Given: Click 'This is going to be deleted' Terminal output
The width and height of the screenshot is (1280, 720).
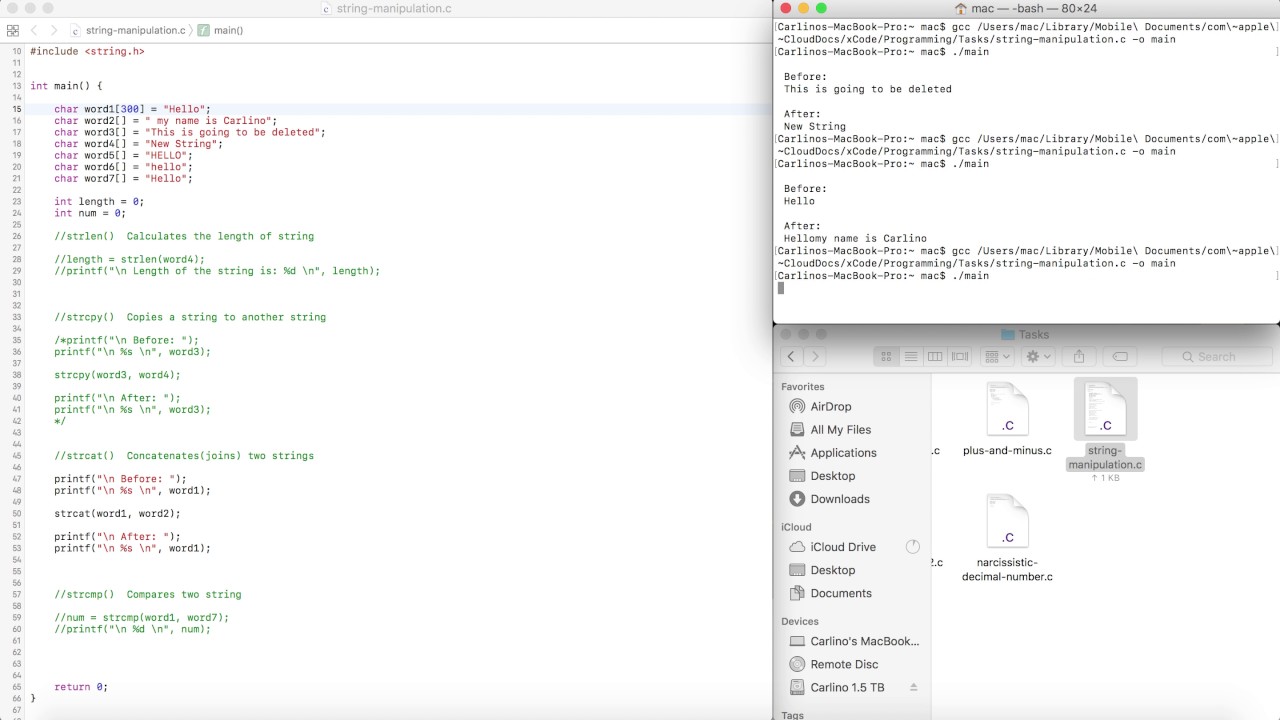Looking at the screenshot, I should [x=868, y=89].
